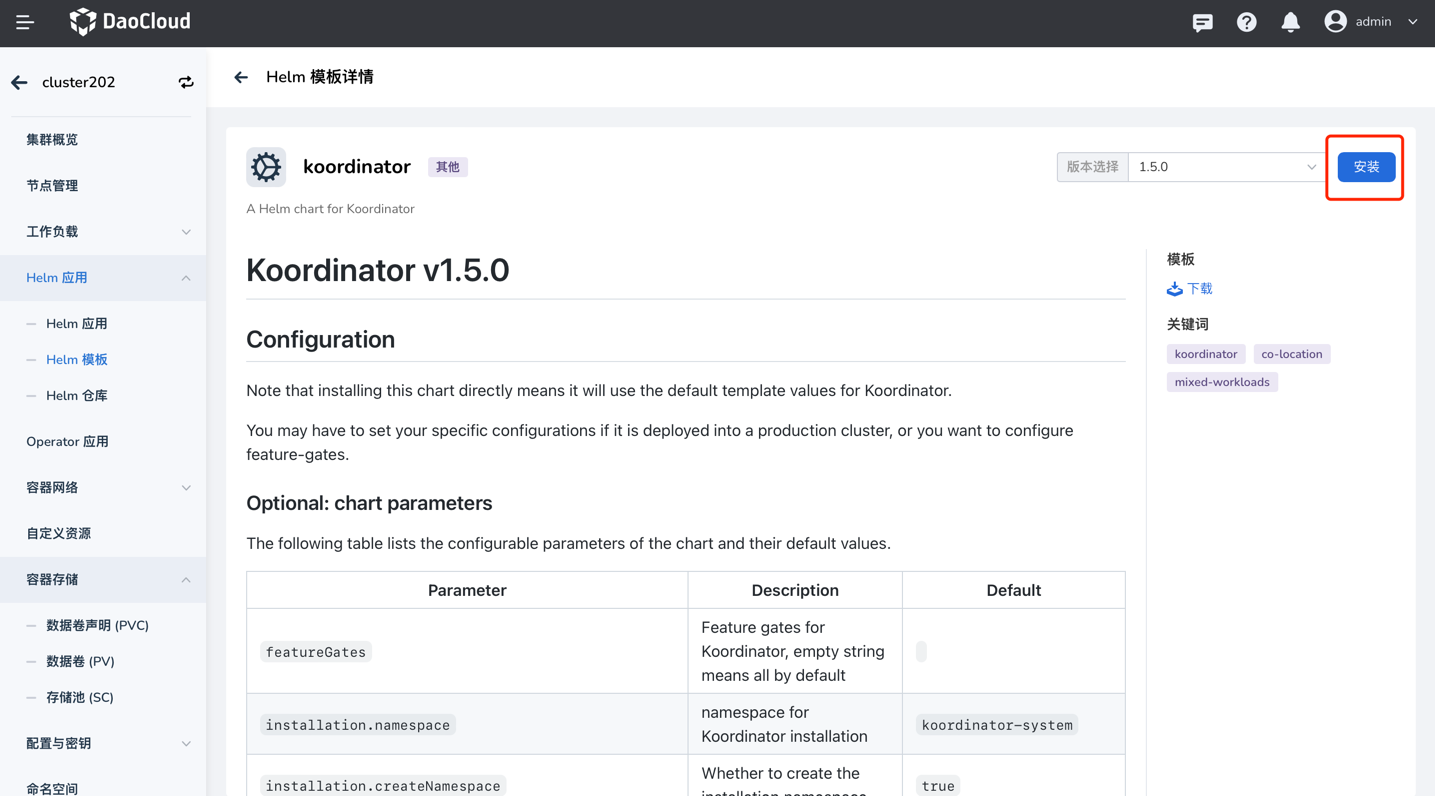Click the DaoCloud logo

click(130, 22)
